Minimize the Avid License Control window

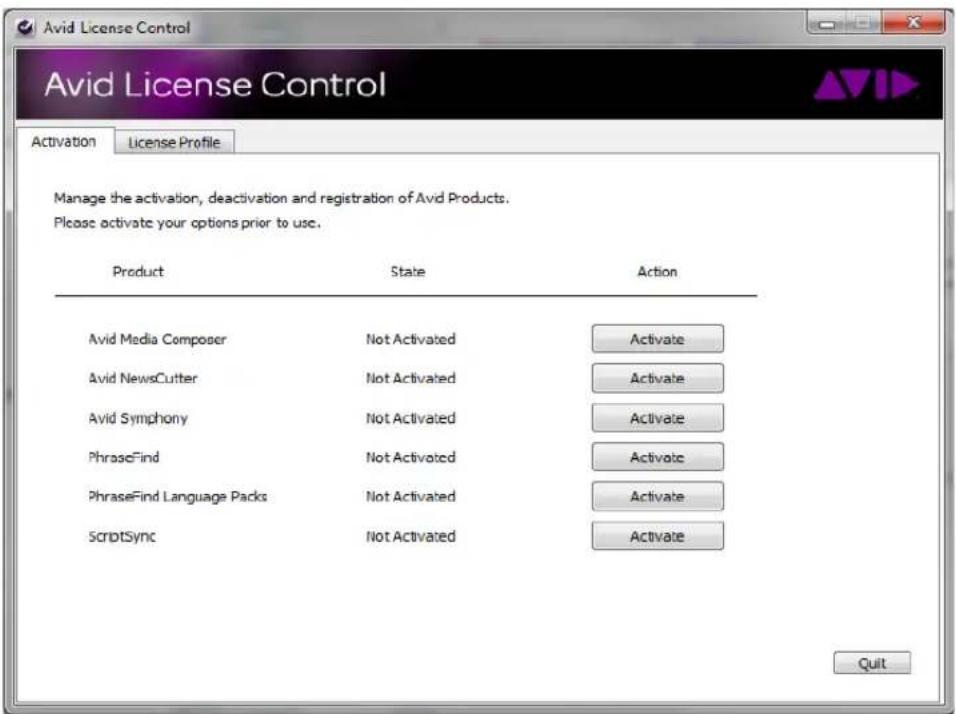tap(827, 23)
